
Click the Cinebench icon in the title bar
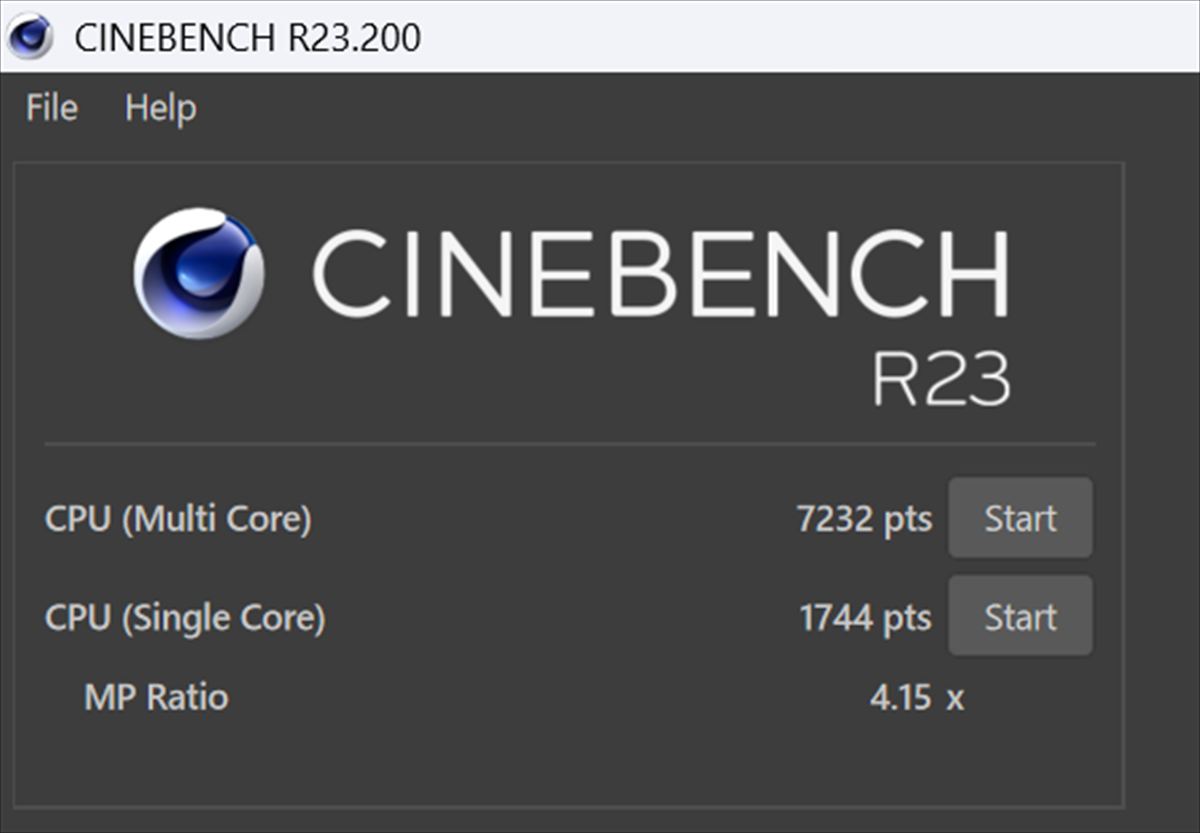pyautogui.click(x=30, y=37)
